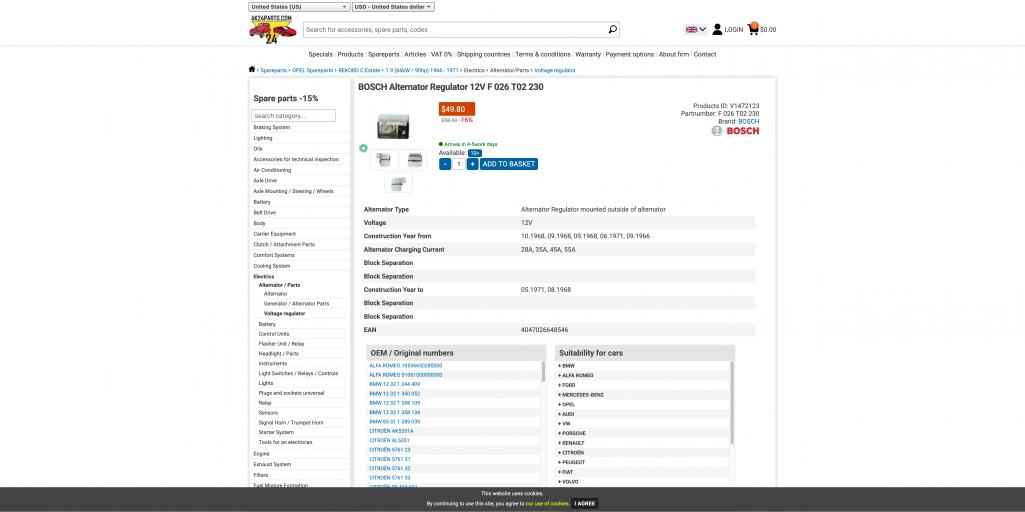The height and width of the screenshot is (512, 1025).
Task: Click the quantity input field
Action: [459, 164]
